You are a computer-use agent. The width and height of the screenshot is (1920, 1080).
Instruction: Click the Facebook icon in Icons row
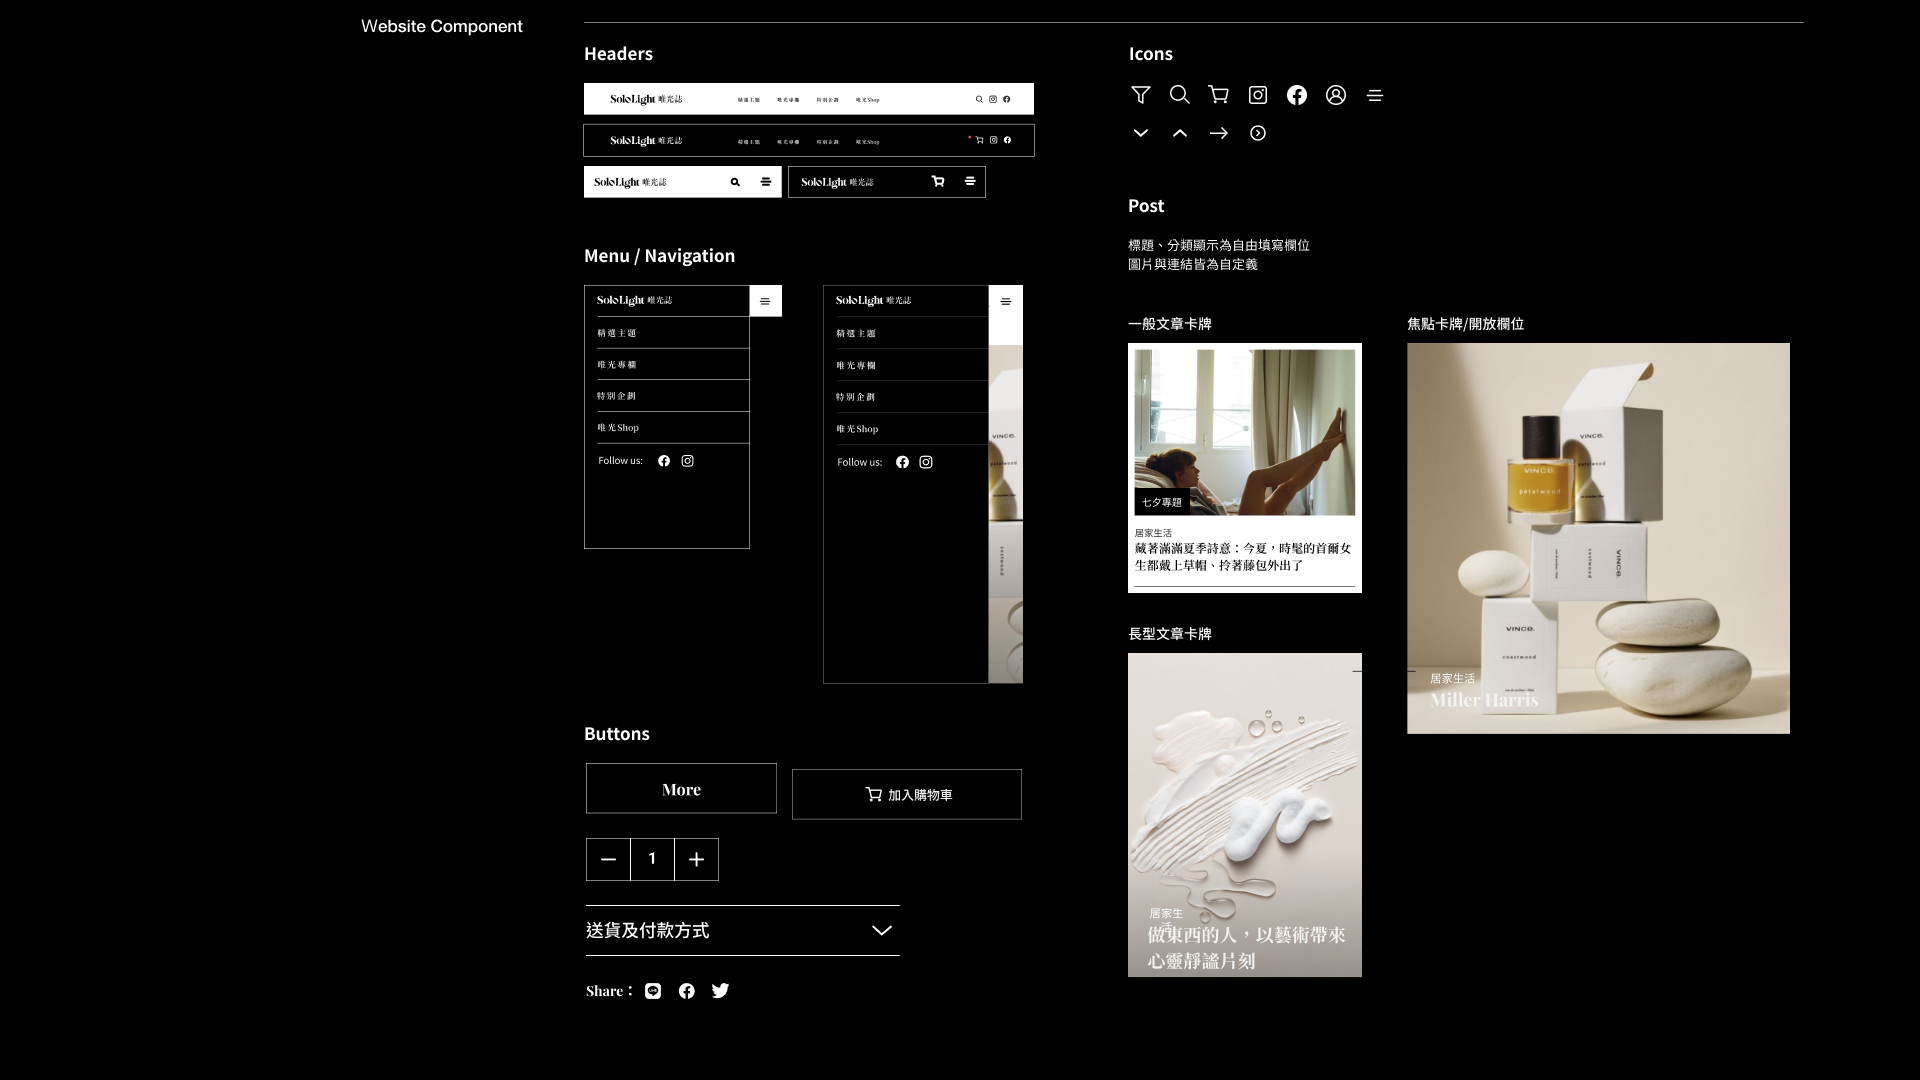[x=1296, y=95]
